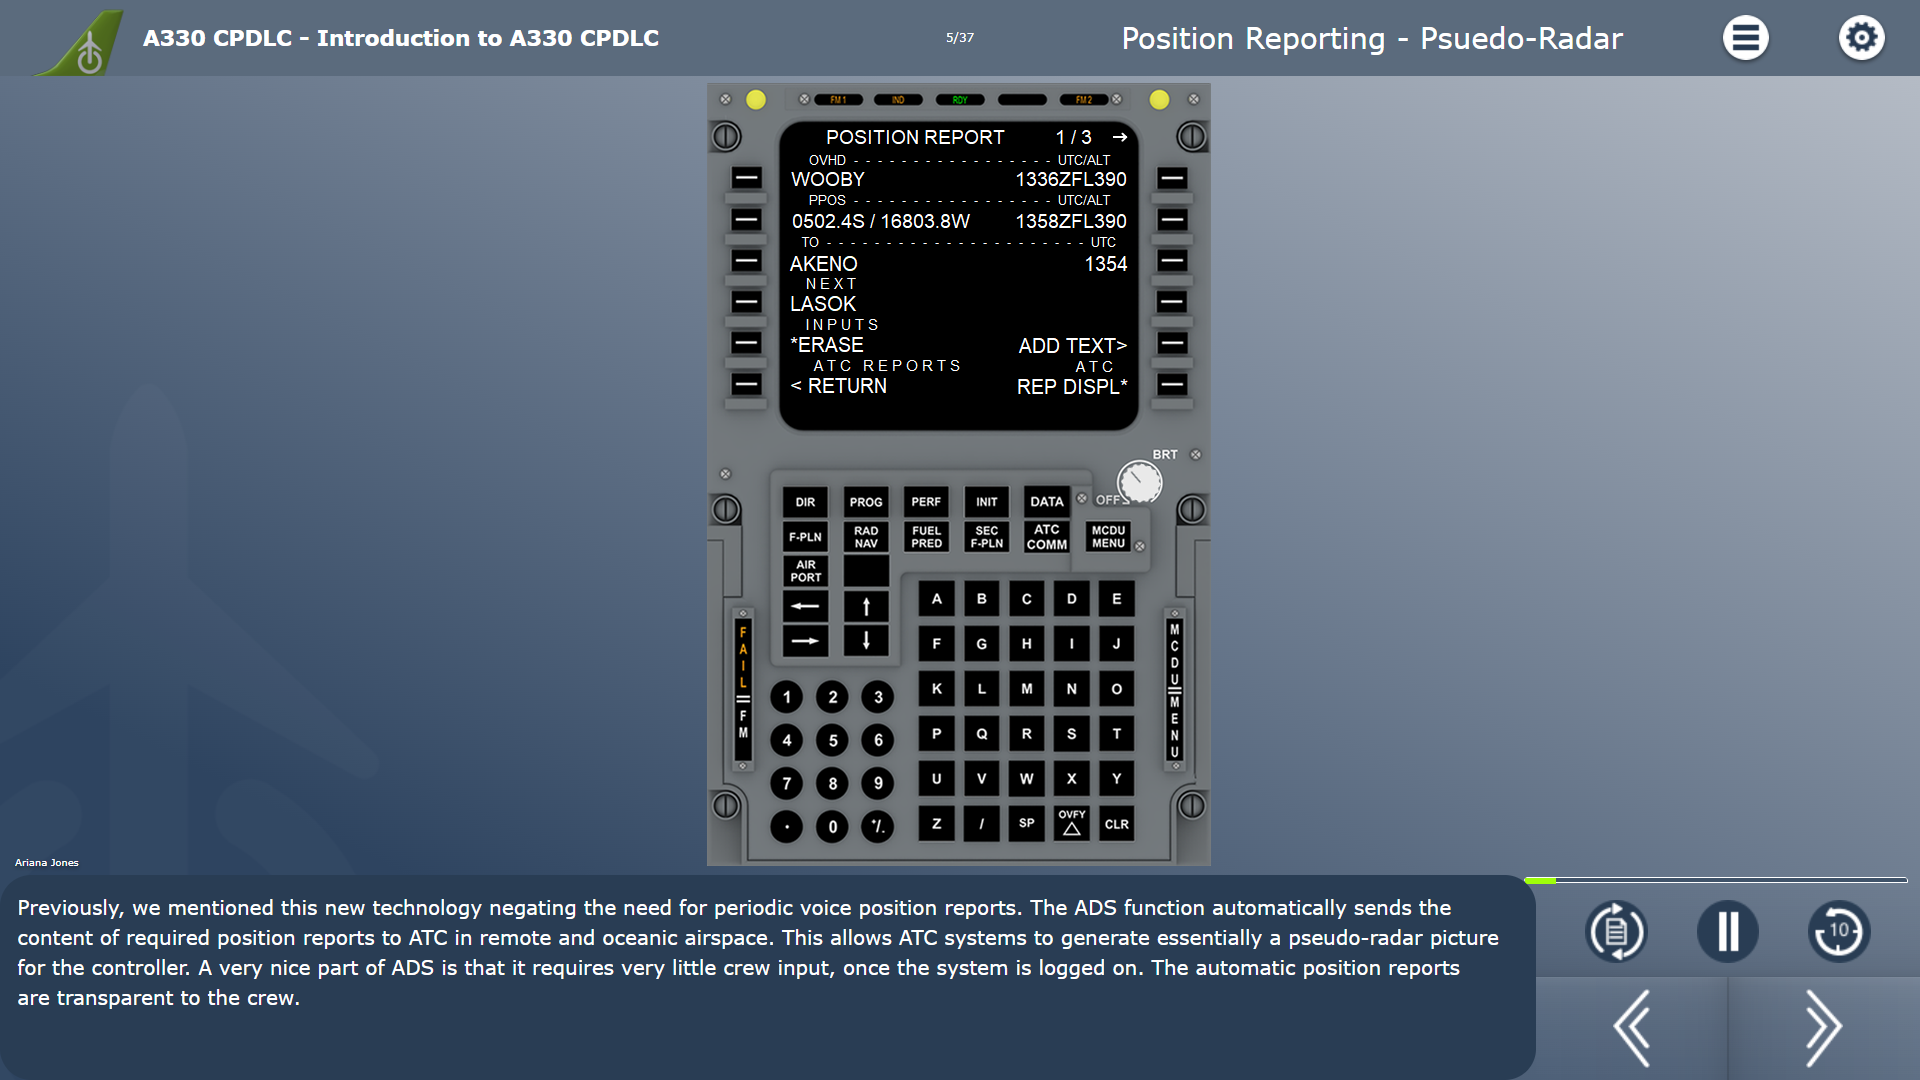
Task: Select the DATA key on MCDU
Action: point(1047,502)
